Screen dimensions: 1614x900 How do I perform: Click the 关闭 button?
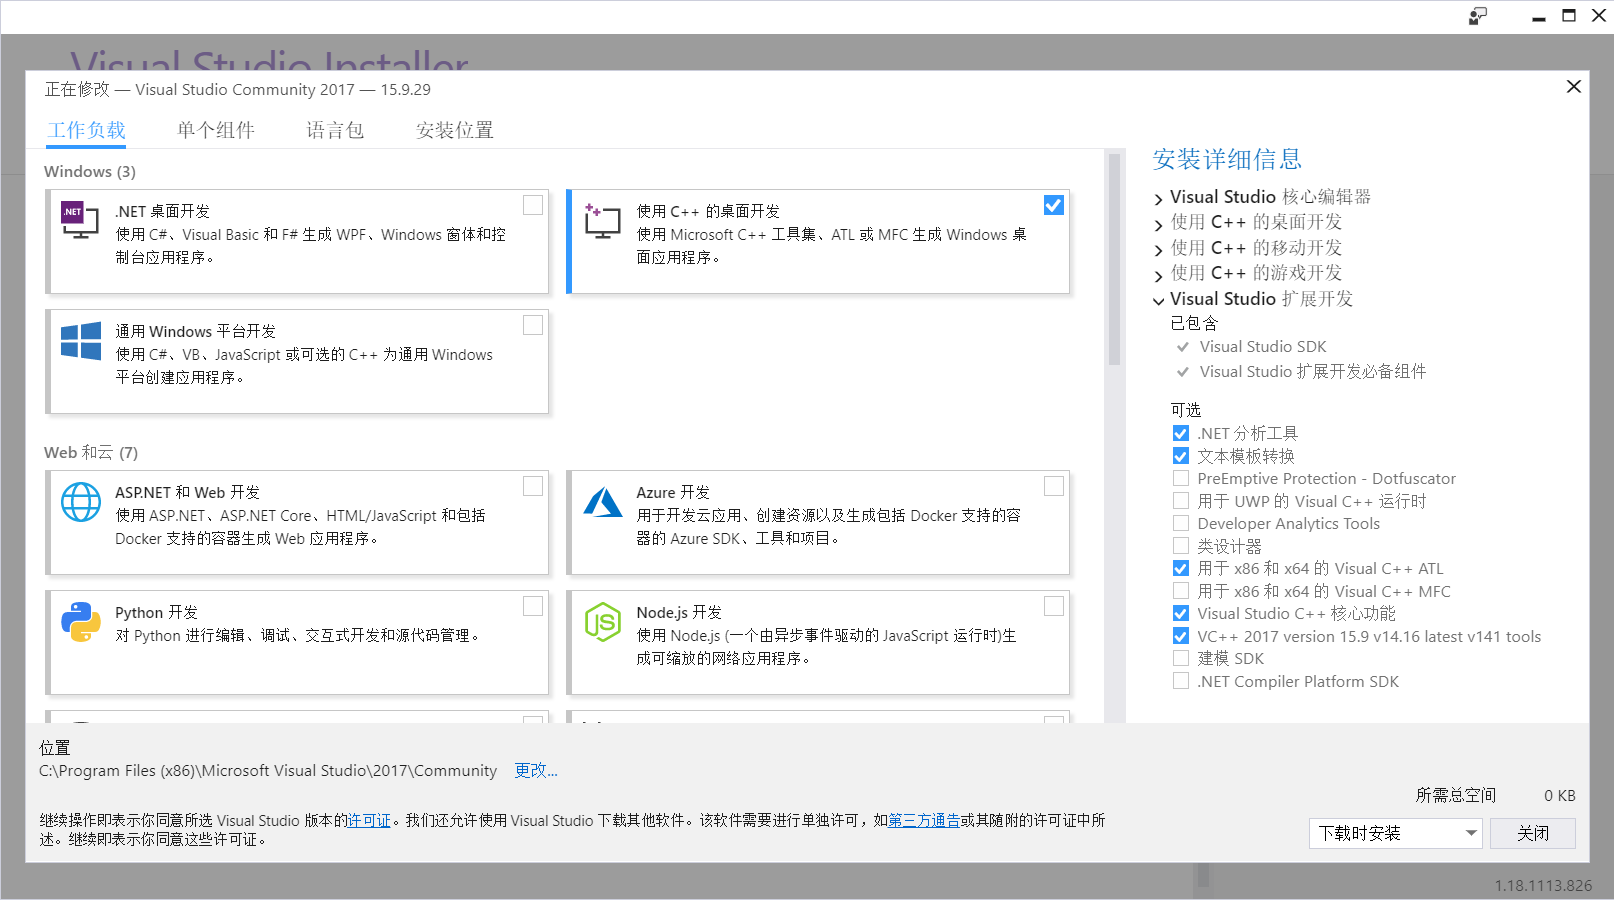1532,833
